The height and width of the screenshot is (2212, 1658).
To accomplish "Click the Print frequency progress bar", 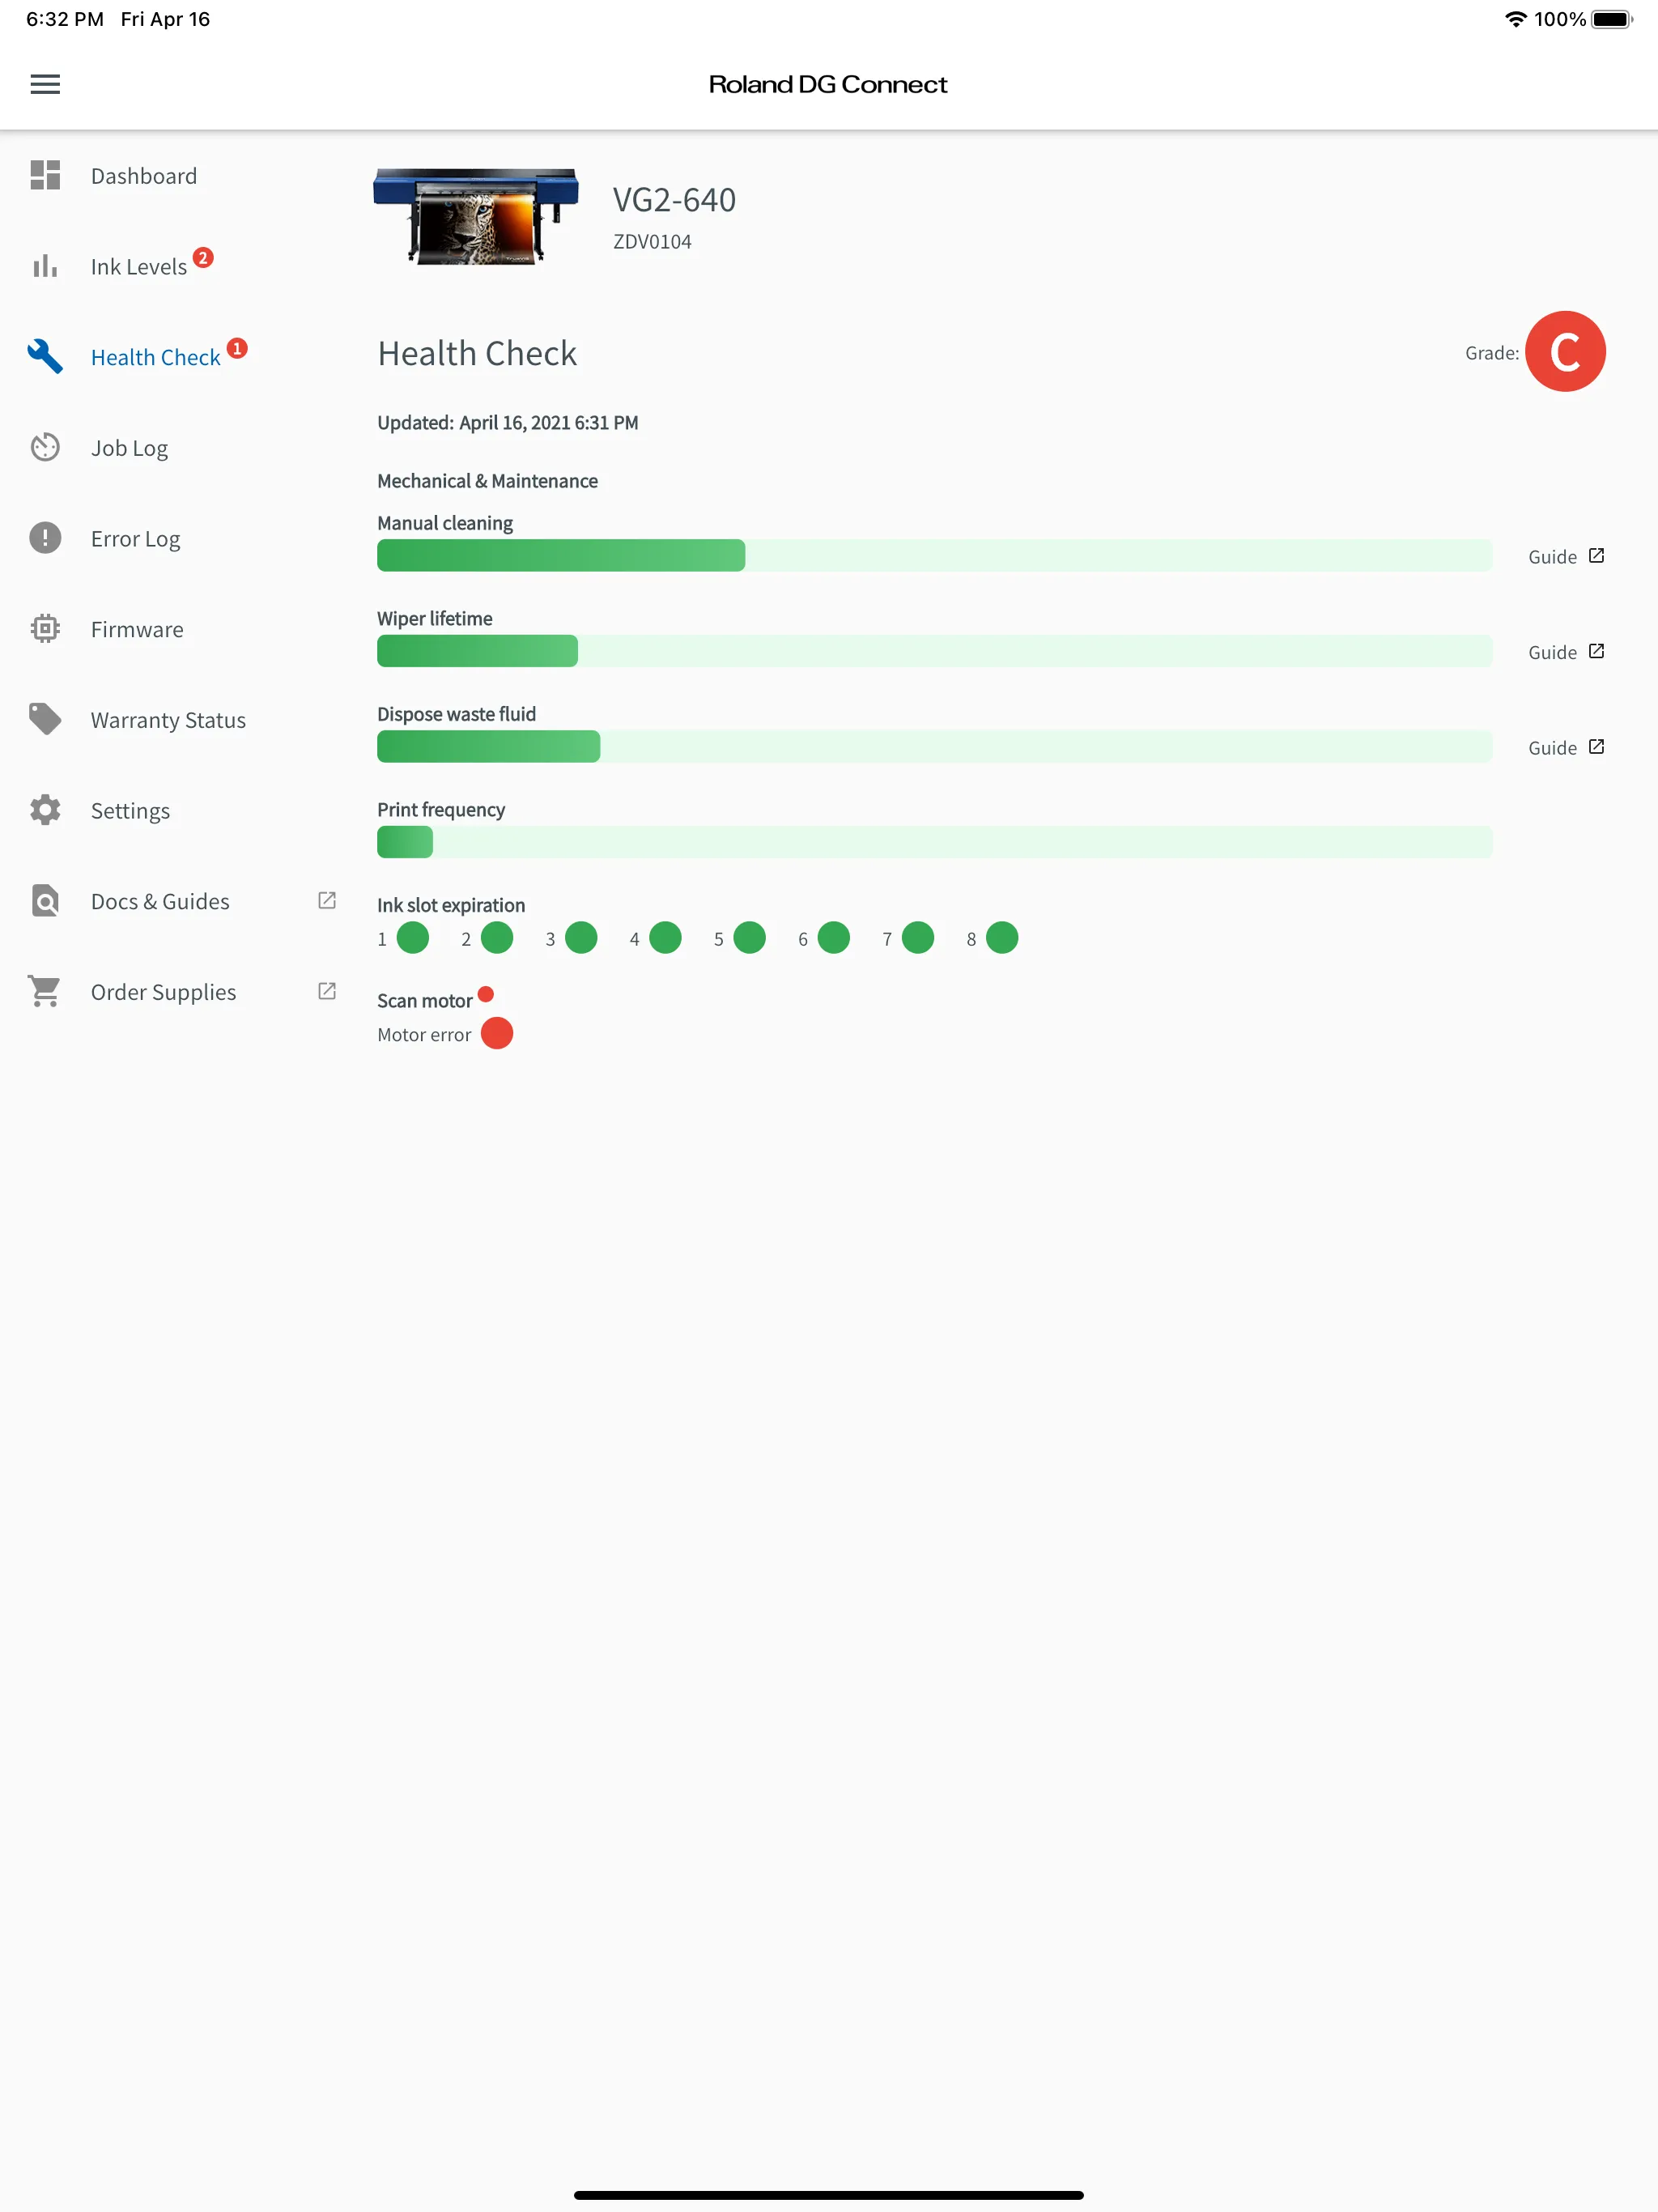I will point(934,842).
